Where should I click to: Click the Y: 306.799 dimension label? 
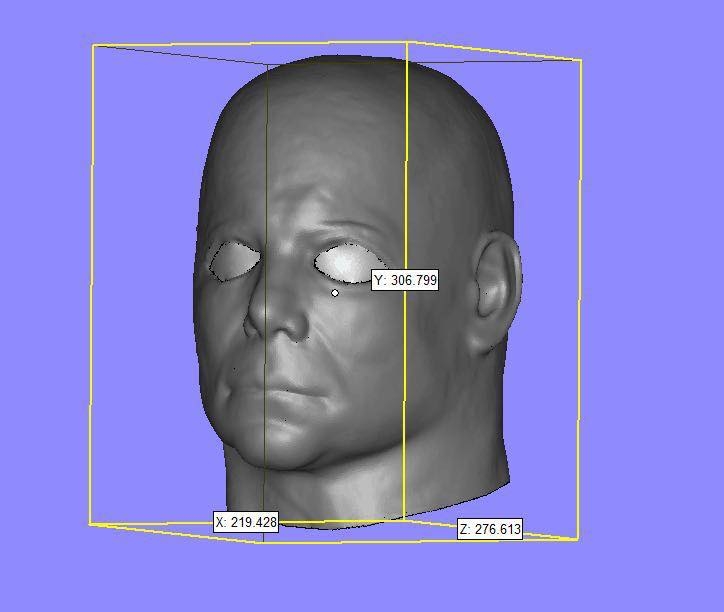pyautogui.click(x=405, y=281)
